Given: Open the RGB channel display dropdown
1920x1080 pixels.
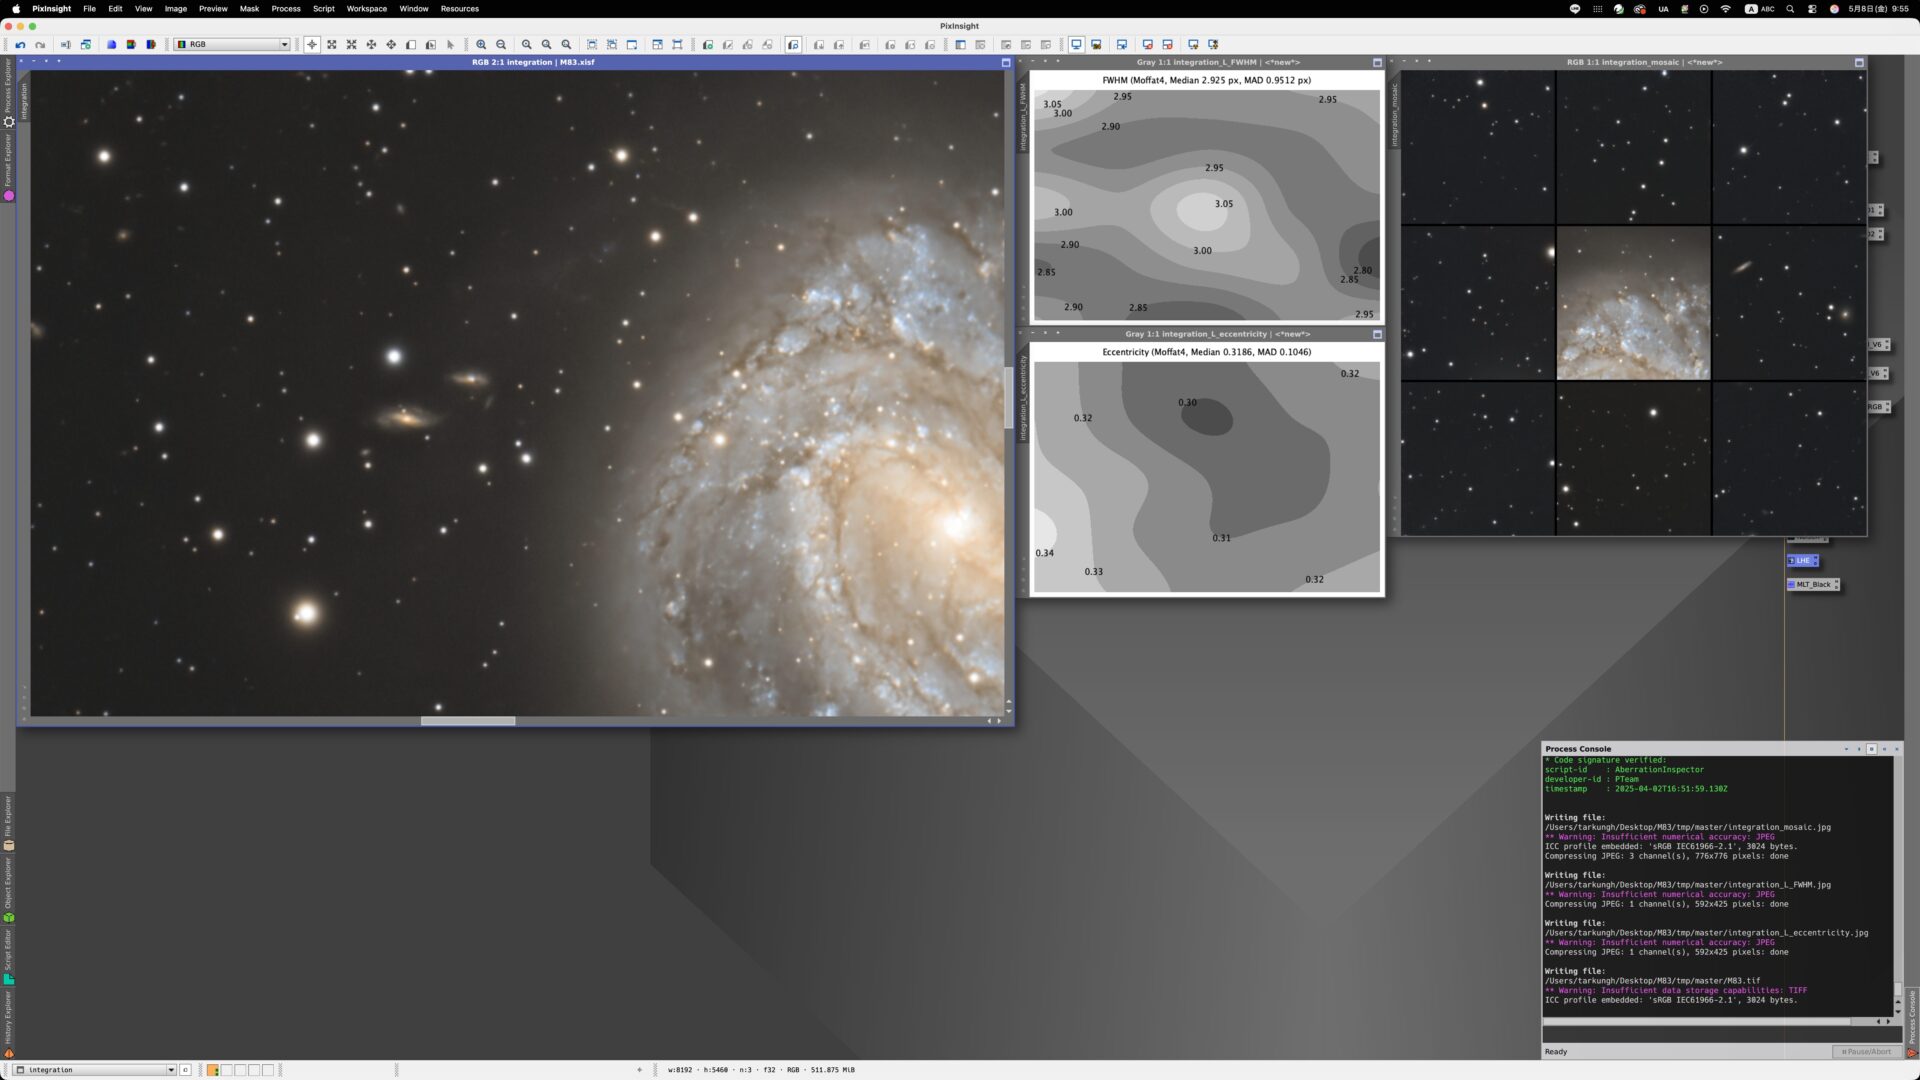Looking at the screenshot, I should coord(232,45).
